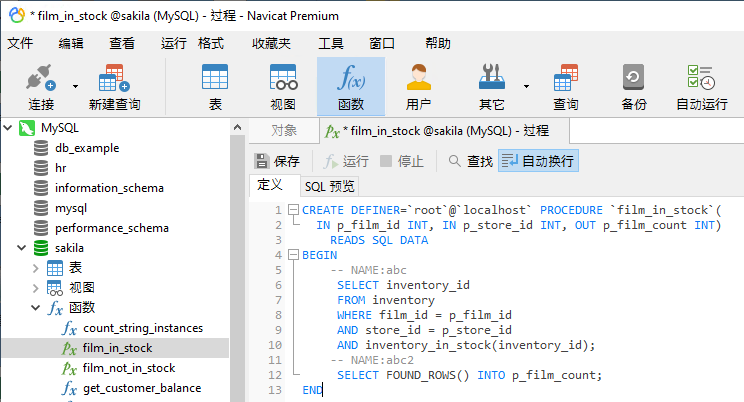
Task: Open the 连接 (Connection) tool
Action: pyautogui.click(x=41, y=87)
